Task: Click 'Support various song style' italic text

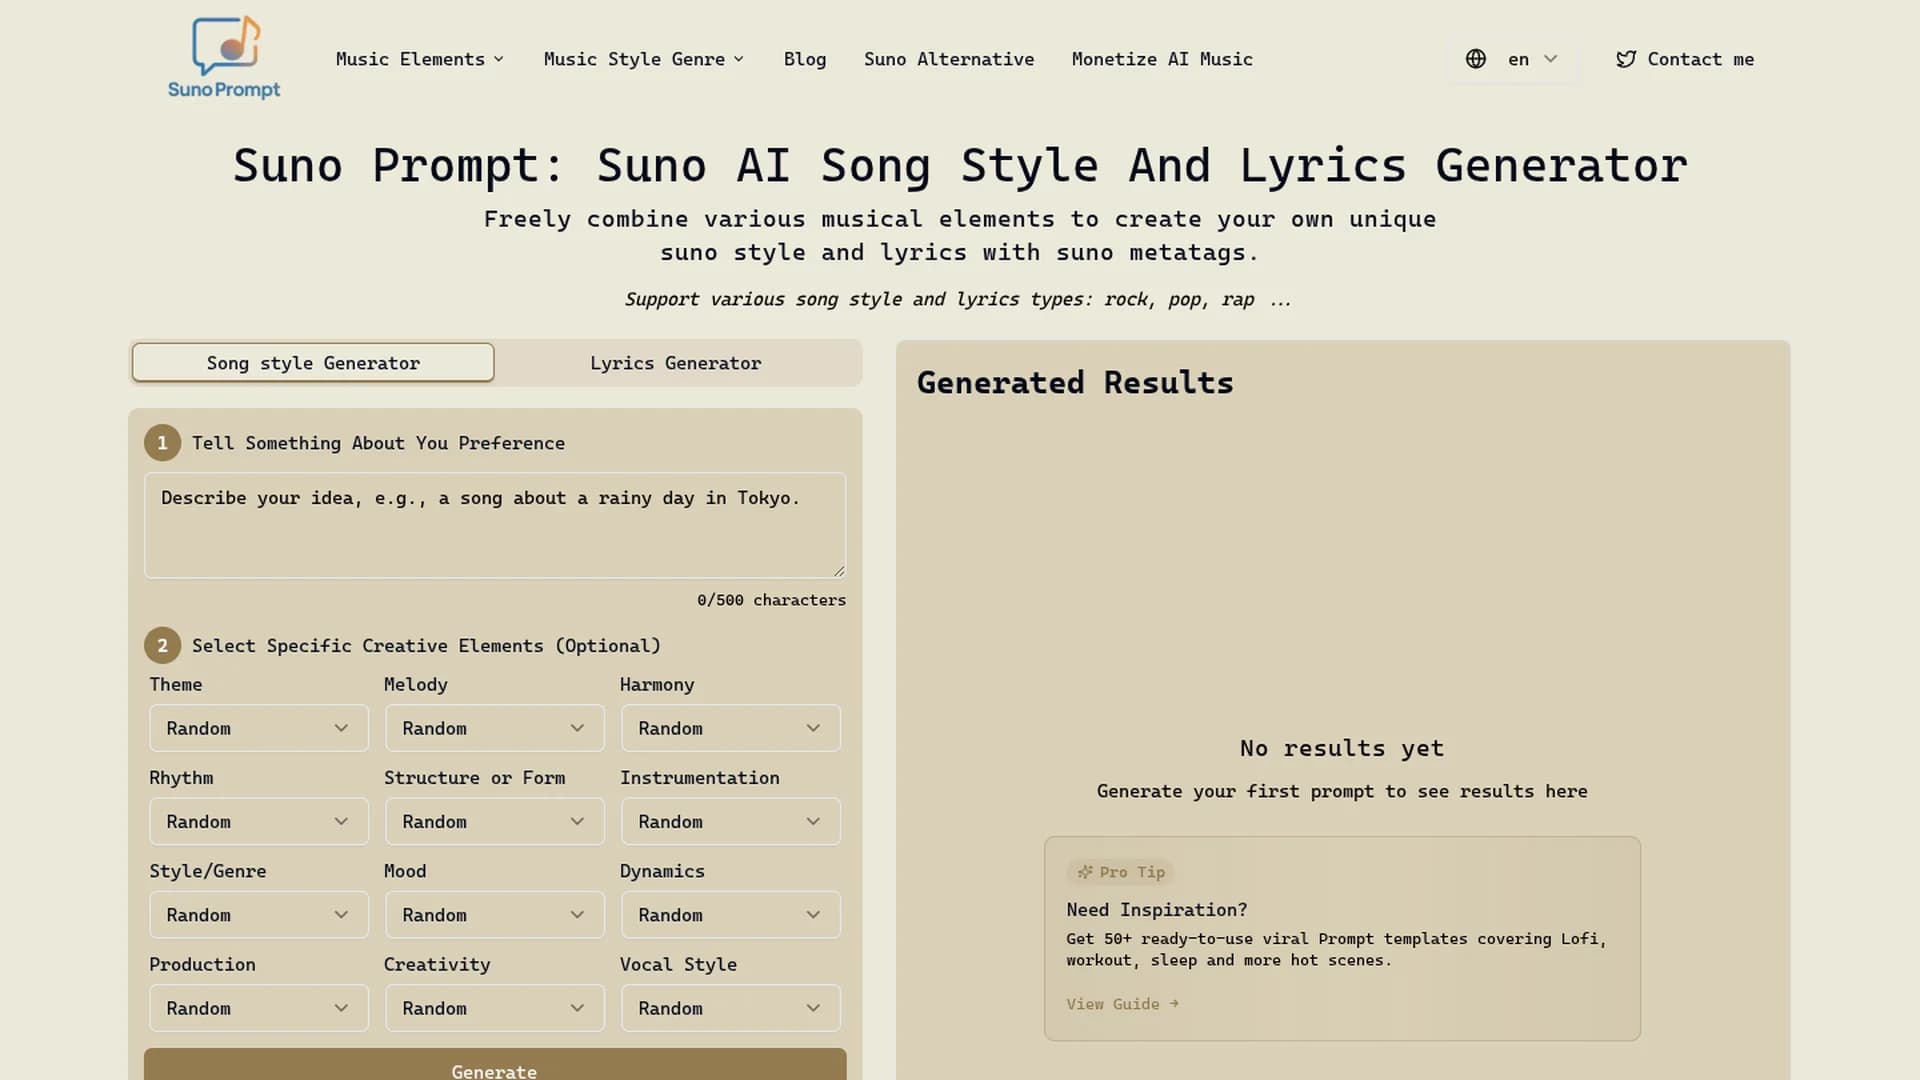Action: [958, 299]
